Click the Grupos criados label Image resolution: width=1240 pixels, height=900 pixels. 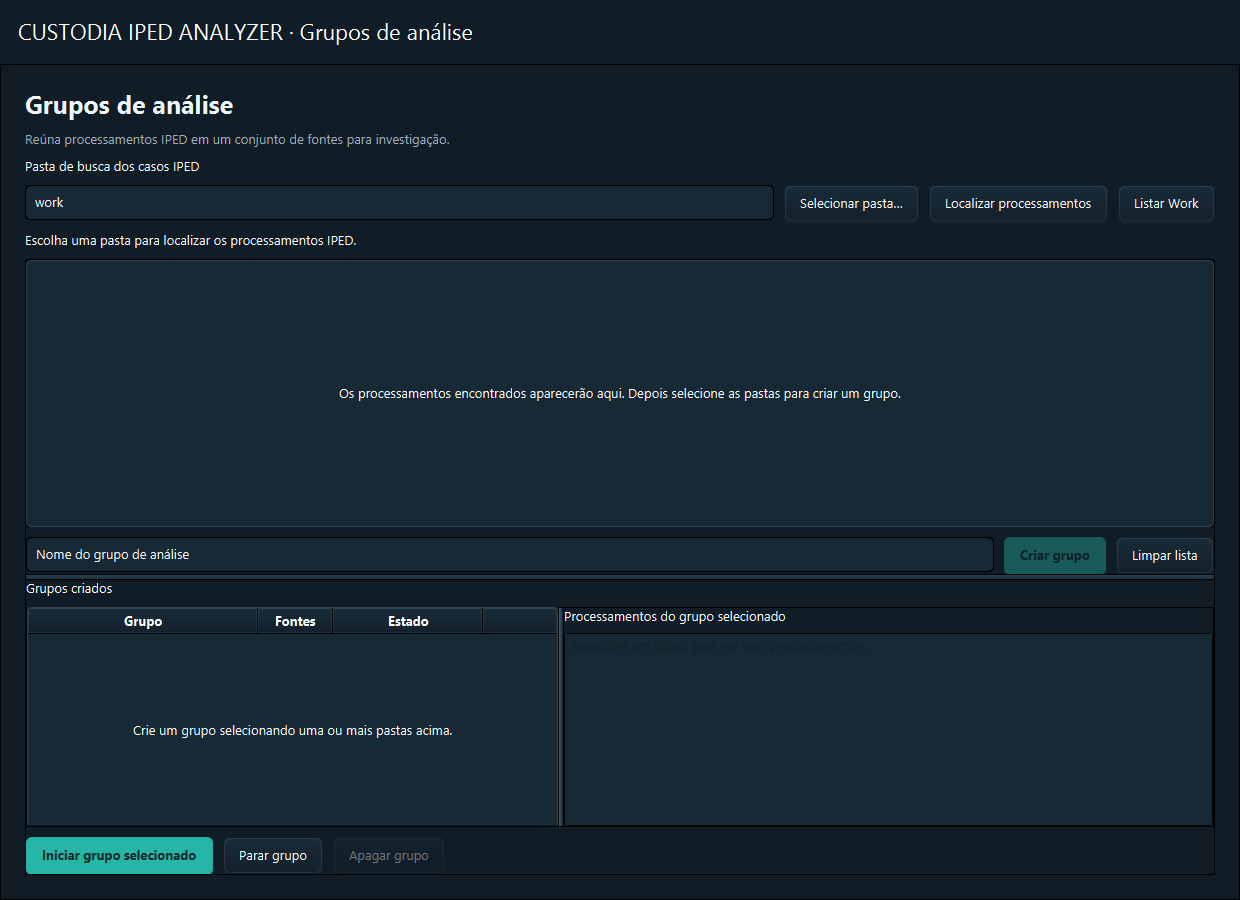(x=69, y=589)
